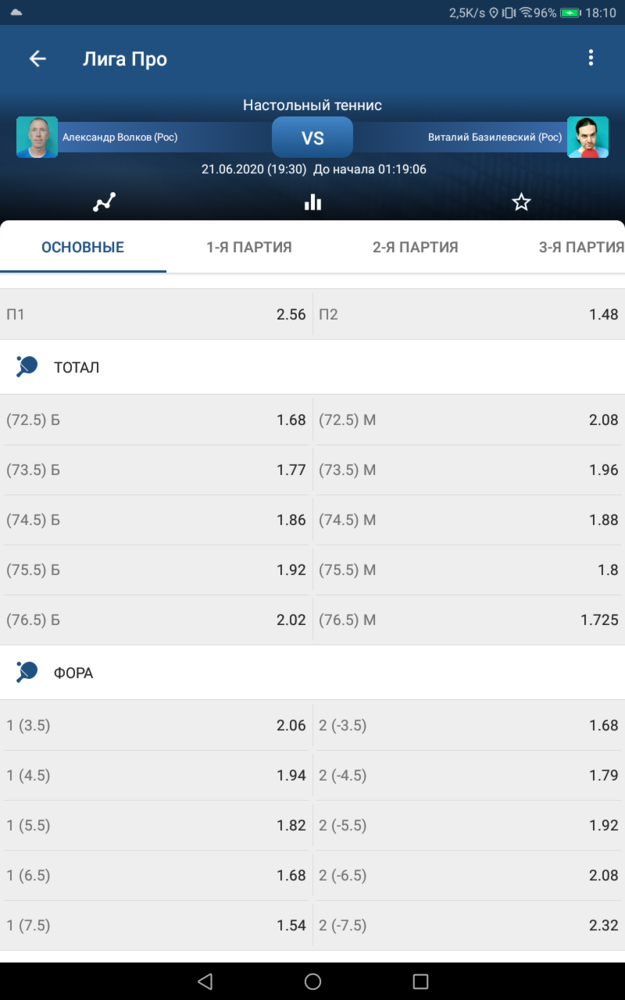Tap the back arrow icon
Image resolution: width=625 pixels, height=1000 pixels.
pyautogui.click(x=38, y=59)
